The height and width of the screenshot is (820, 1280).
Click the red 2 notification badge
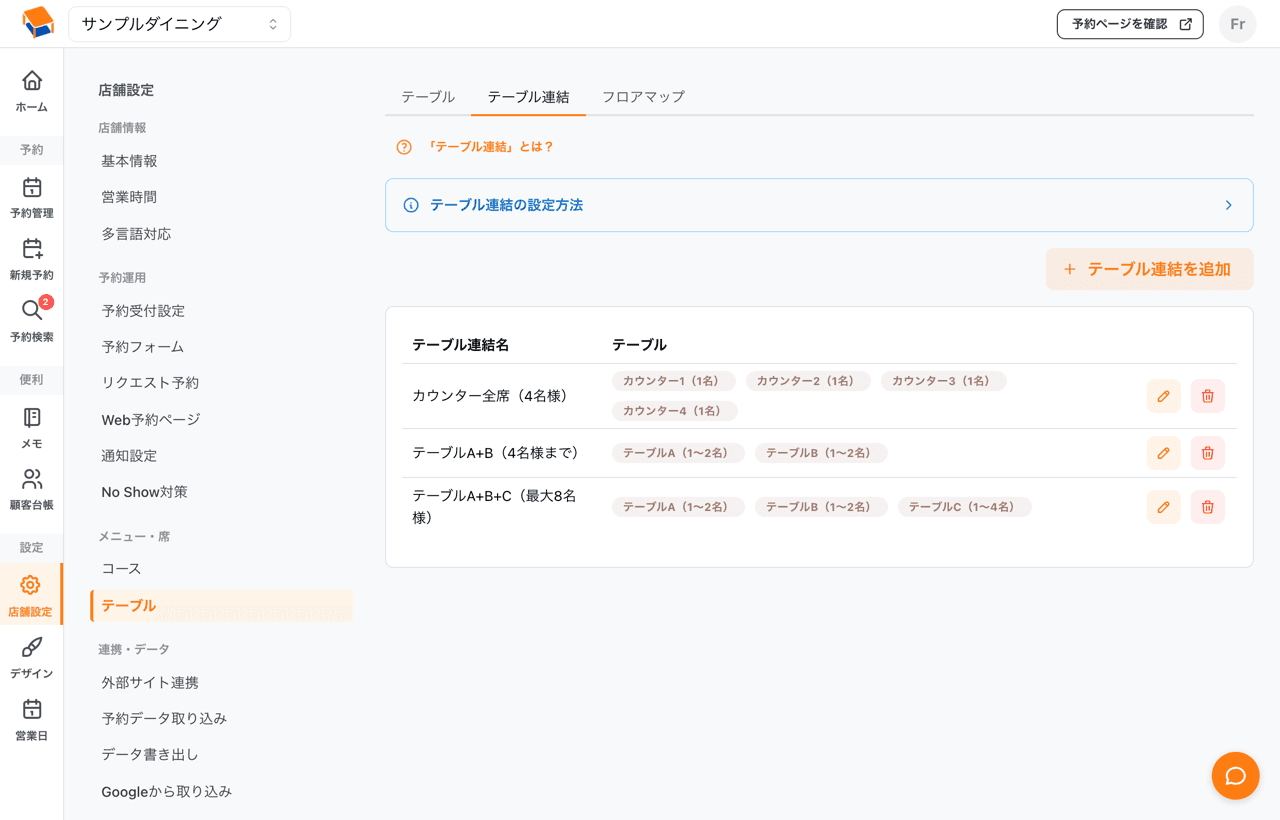pyautogui.click(x=46, y=302)
